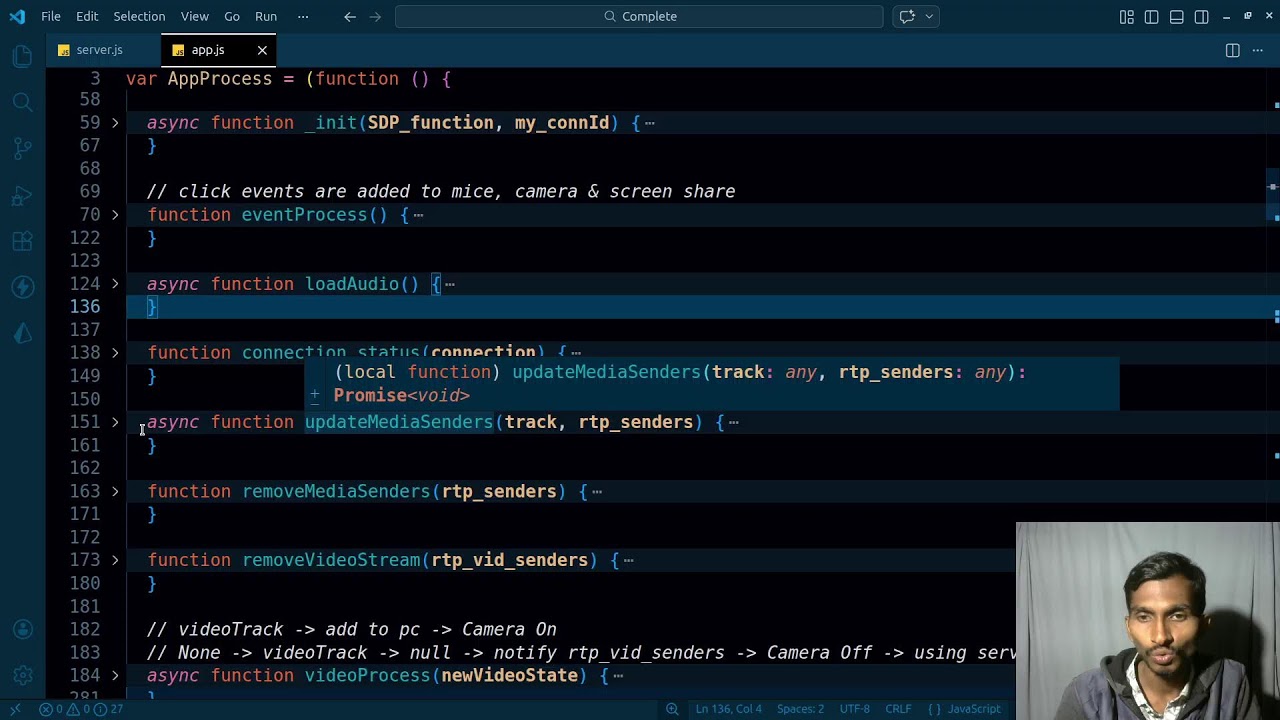Image resolution: width=1280 pixels, height=720 pixels.
Task: Open the lightning bolt extension view
Action: (x=22, y=287)
